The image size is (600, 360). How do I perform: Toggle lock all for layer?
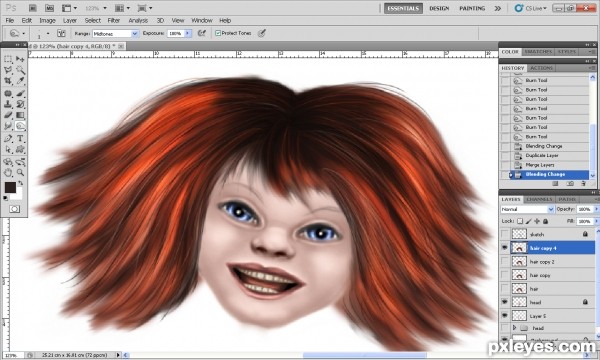click(545, 221)
